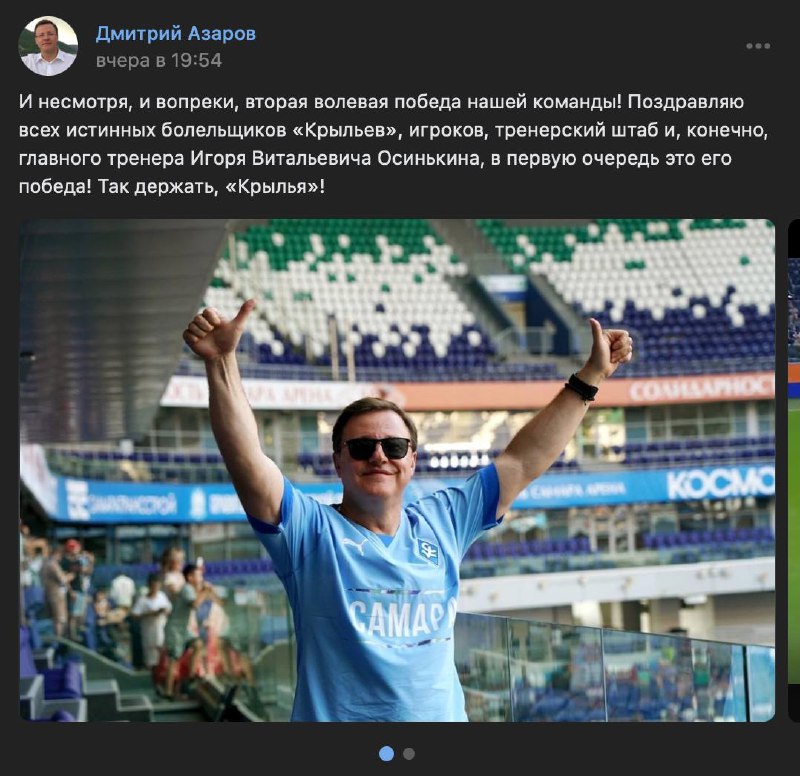Screen dimensions: 800x776
Task: Select the first carousel dot indicator
Action: click(387, 754)
